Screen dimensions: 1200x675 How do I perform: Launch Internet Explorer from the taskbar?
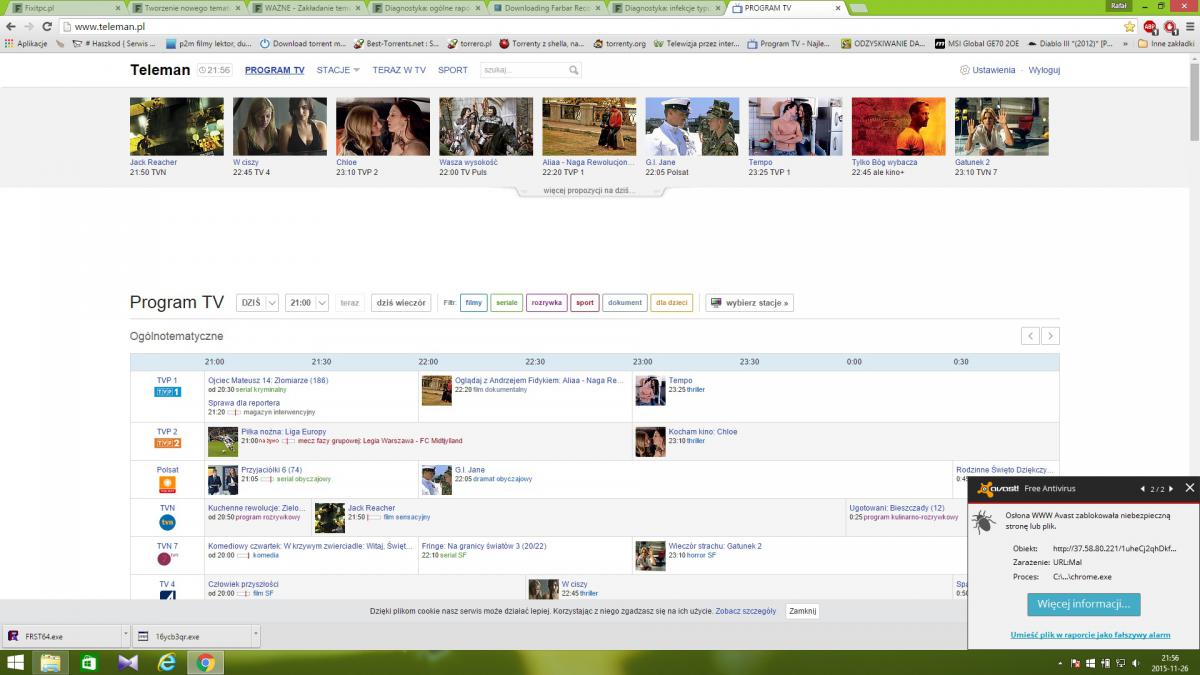click(166, 662)
